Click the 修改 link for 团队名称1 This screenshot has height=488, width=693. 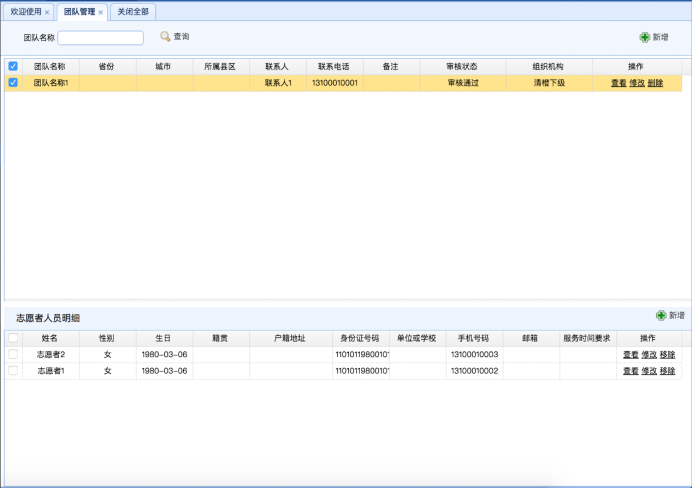[637, 83]
